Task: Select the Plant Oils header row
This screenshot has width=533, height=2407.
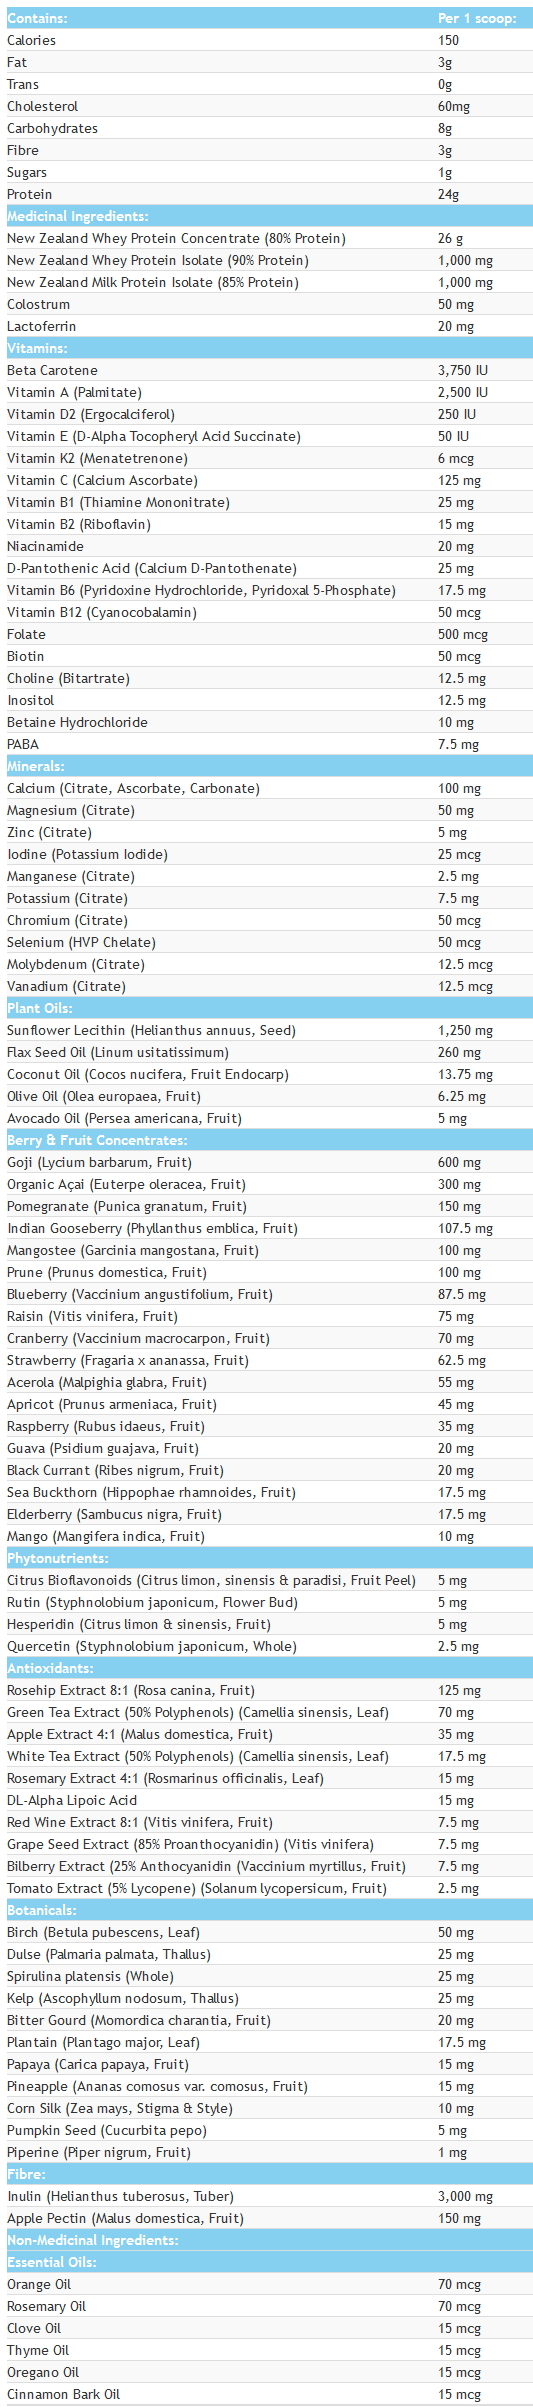Action: click(x=266, y=1008)
